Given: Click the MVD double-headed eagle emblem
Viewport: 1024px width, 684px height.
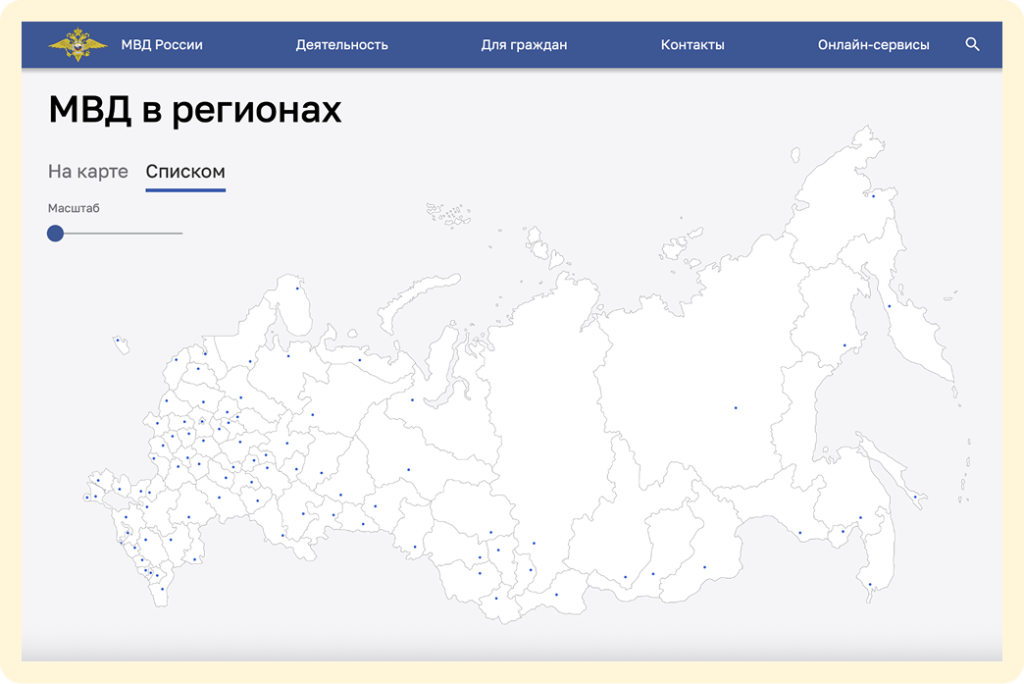Looking at the screenshot, I should 78,45.
